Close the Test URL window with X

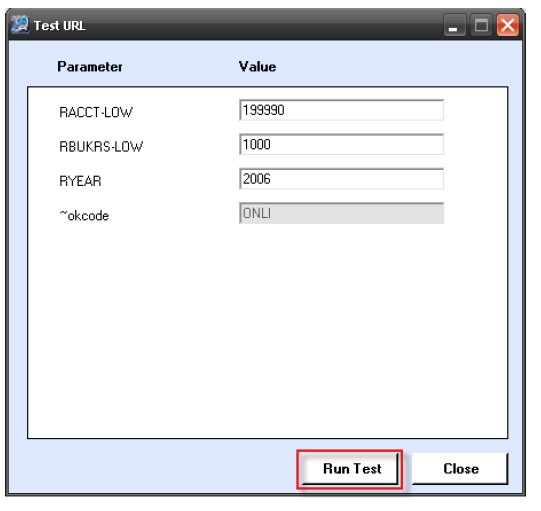[x=508, y=25]
